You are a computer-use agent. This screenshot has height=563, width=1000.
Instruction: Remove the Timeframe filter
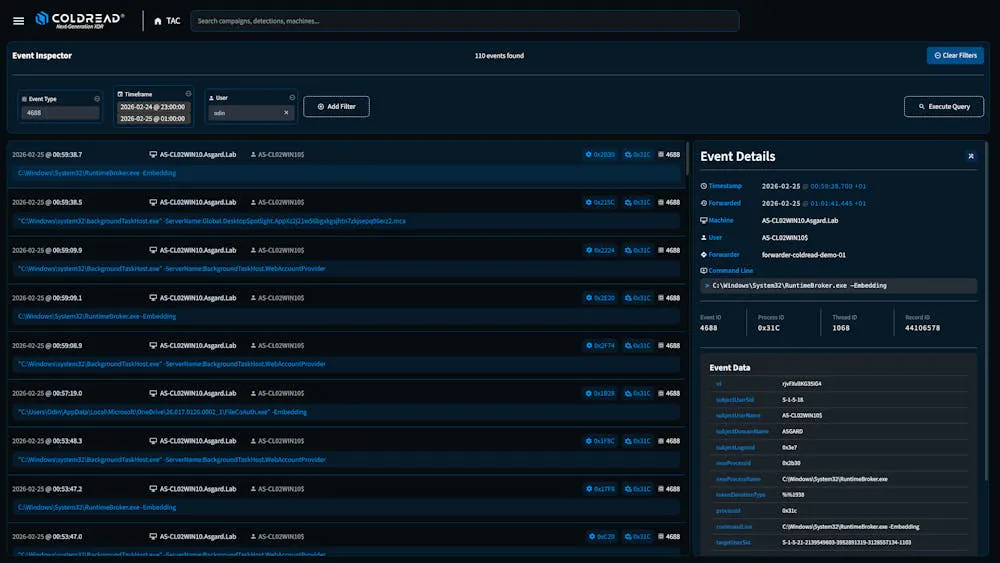coord(188,94)
